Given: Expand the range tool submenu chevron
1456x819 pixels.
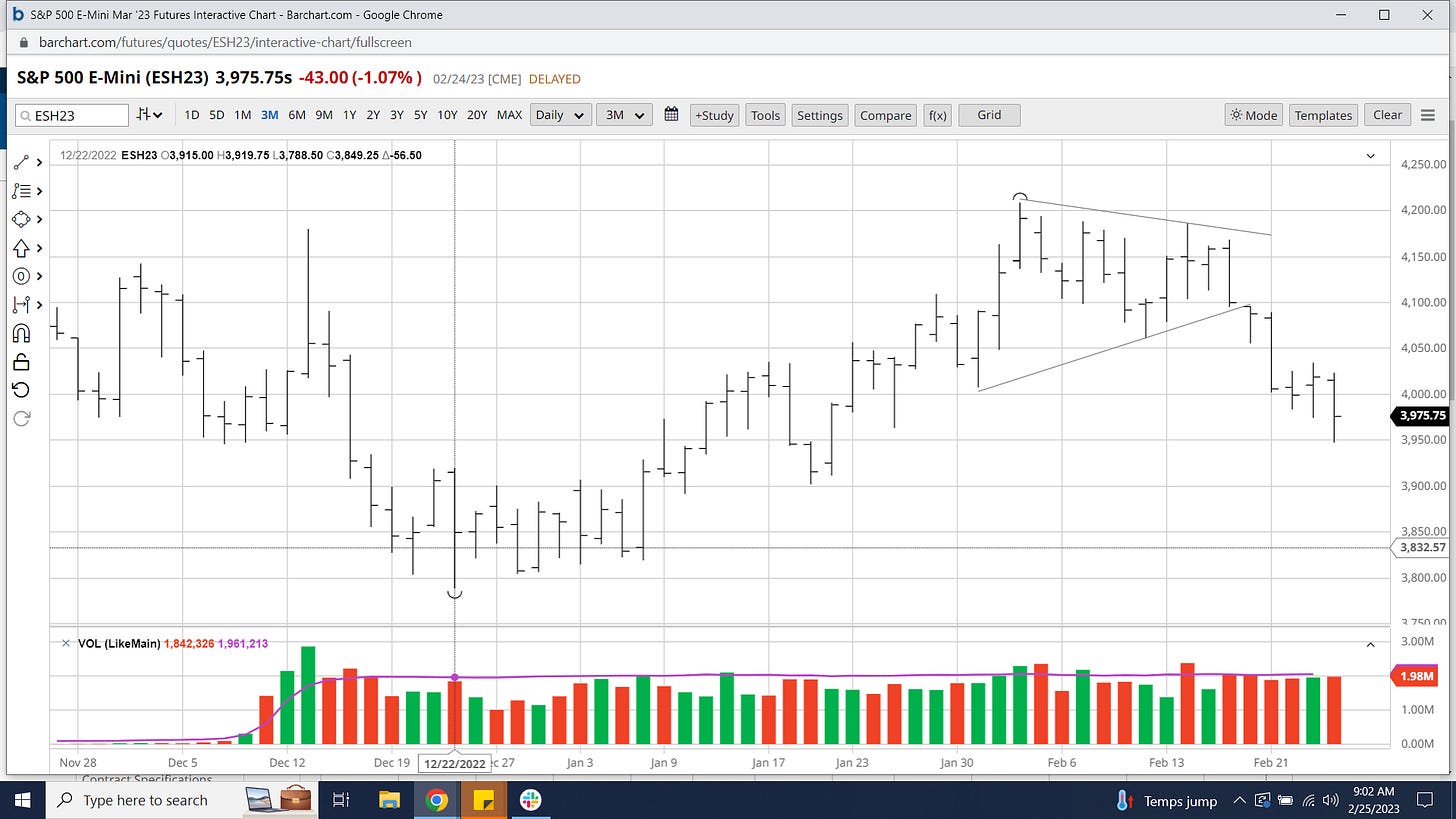Looking at the screenshot, I should pyautogui.click(x=39, y=304).
